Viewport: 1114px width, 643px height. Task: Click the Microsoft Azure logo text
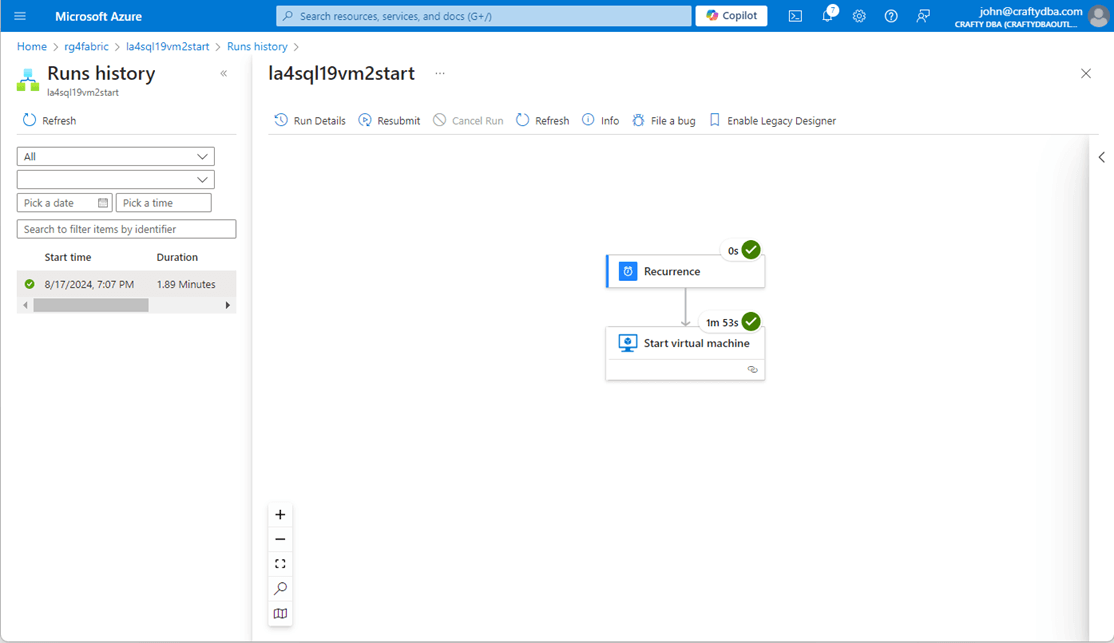tap(98, 16)
